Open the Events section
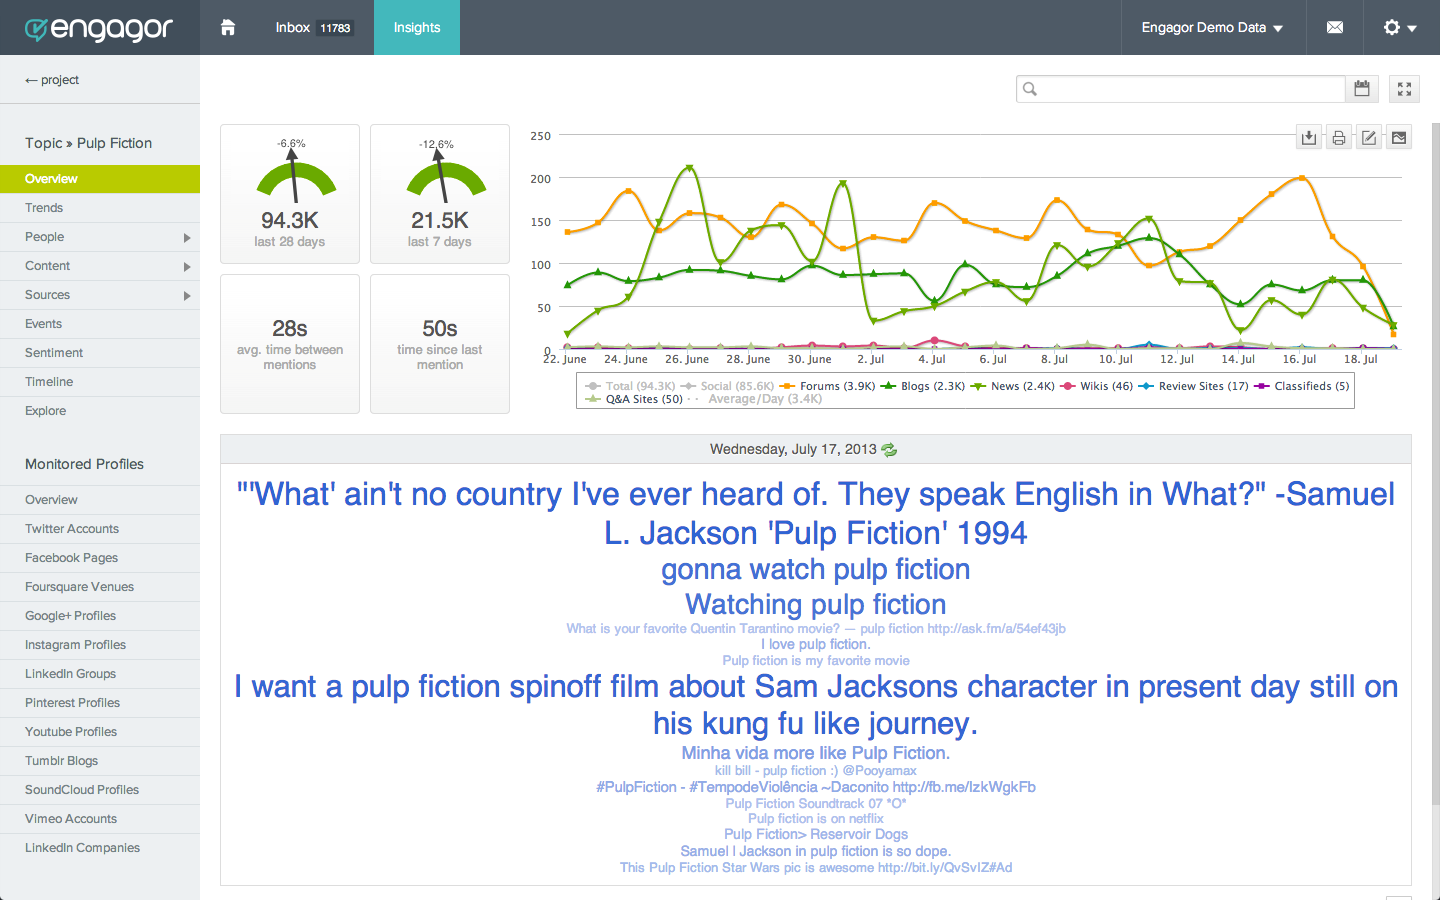The height and width of the screenshot is (900, 1440). [x=100, y=324]
